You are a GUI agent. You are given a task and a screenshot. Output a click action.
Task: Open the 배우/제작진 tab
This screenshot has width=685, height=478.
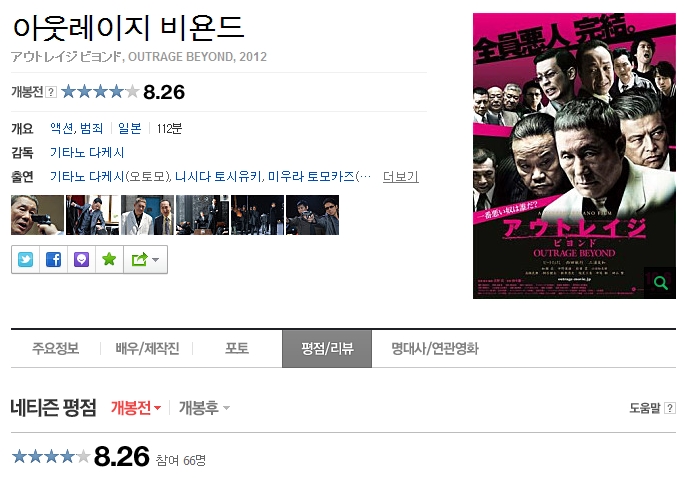(147, 349)
